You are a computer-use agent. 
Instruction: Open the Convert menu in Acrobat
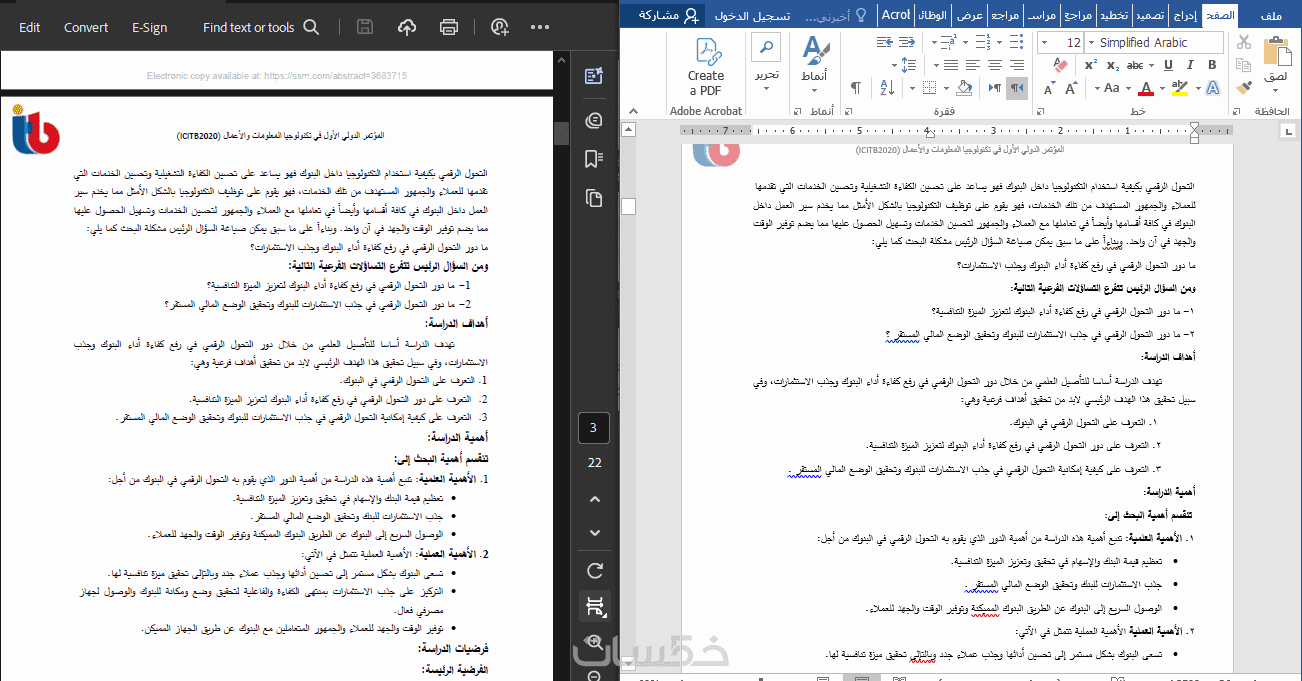[x=86, y=27]
